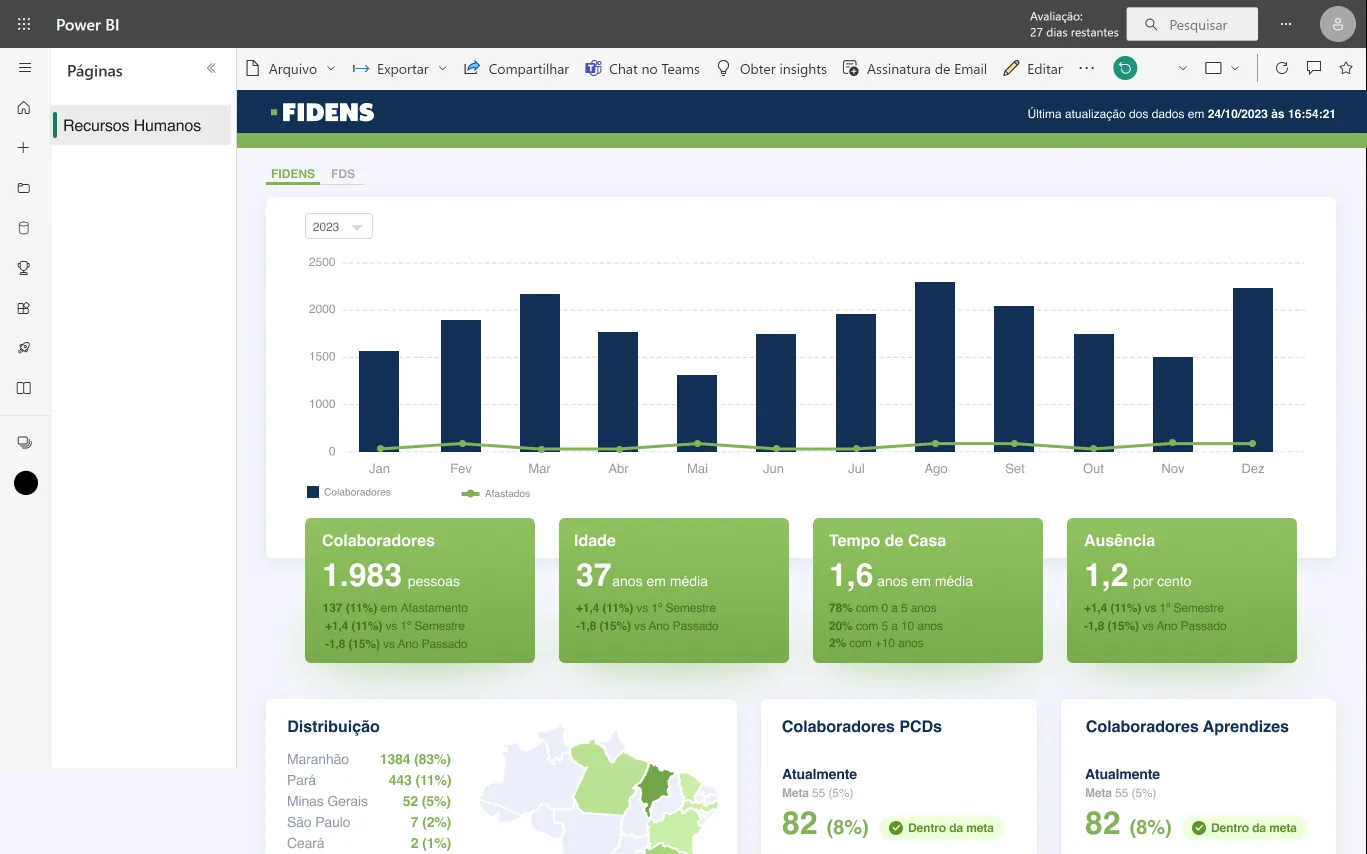Open the Power BI app launcher grid
The image size is (1367, 854).
24,24
